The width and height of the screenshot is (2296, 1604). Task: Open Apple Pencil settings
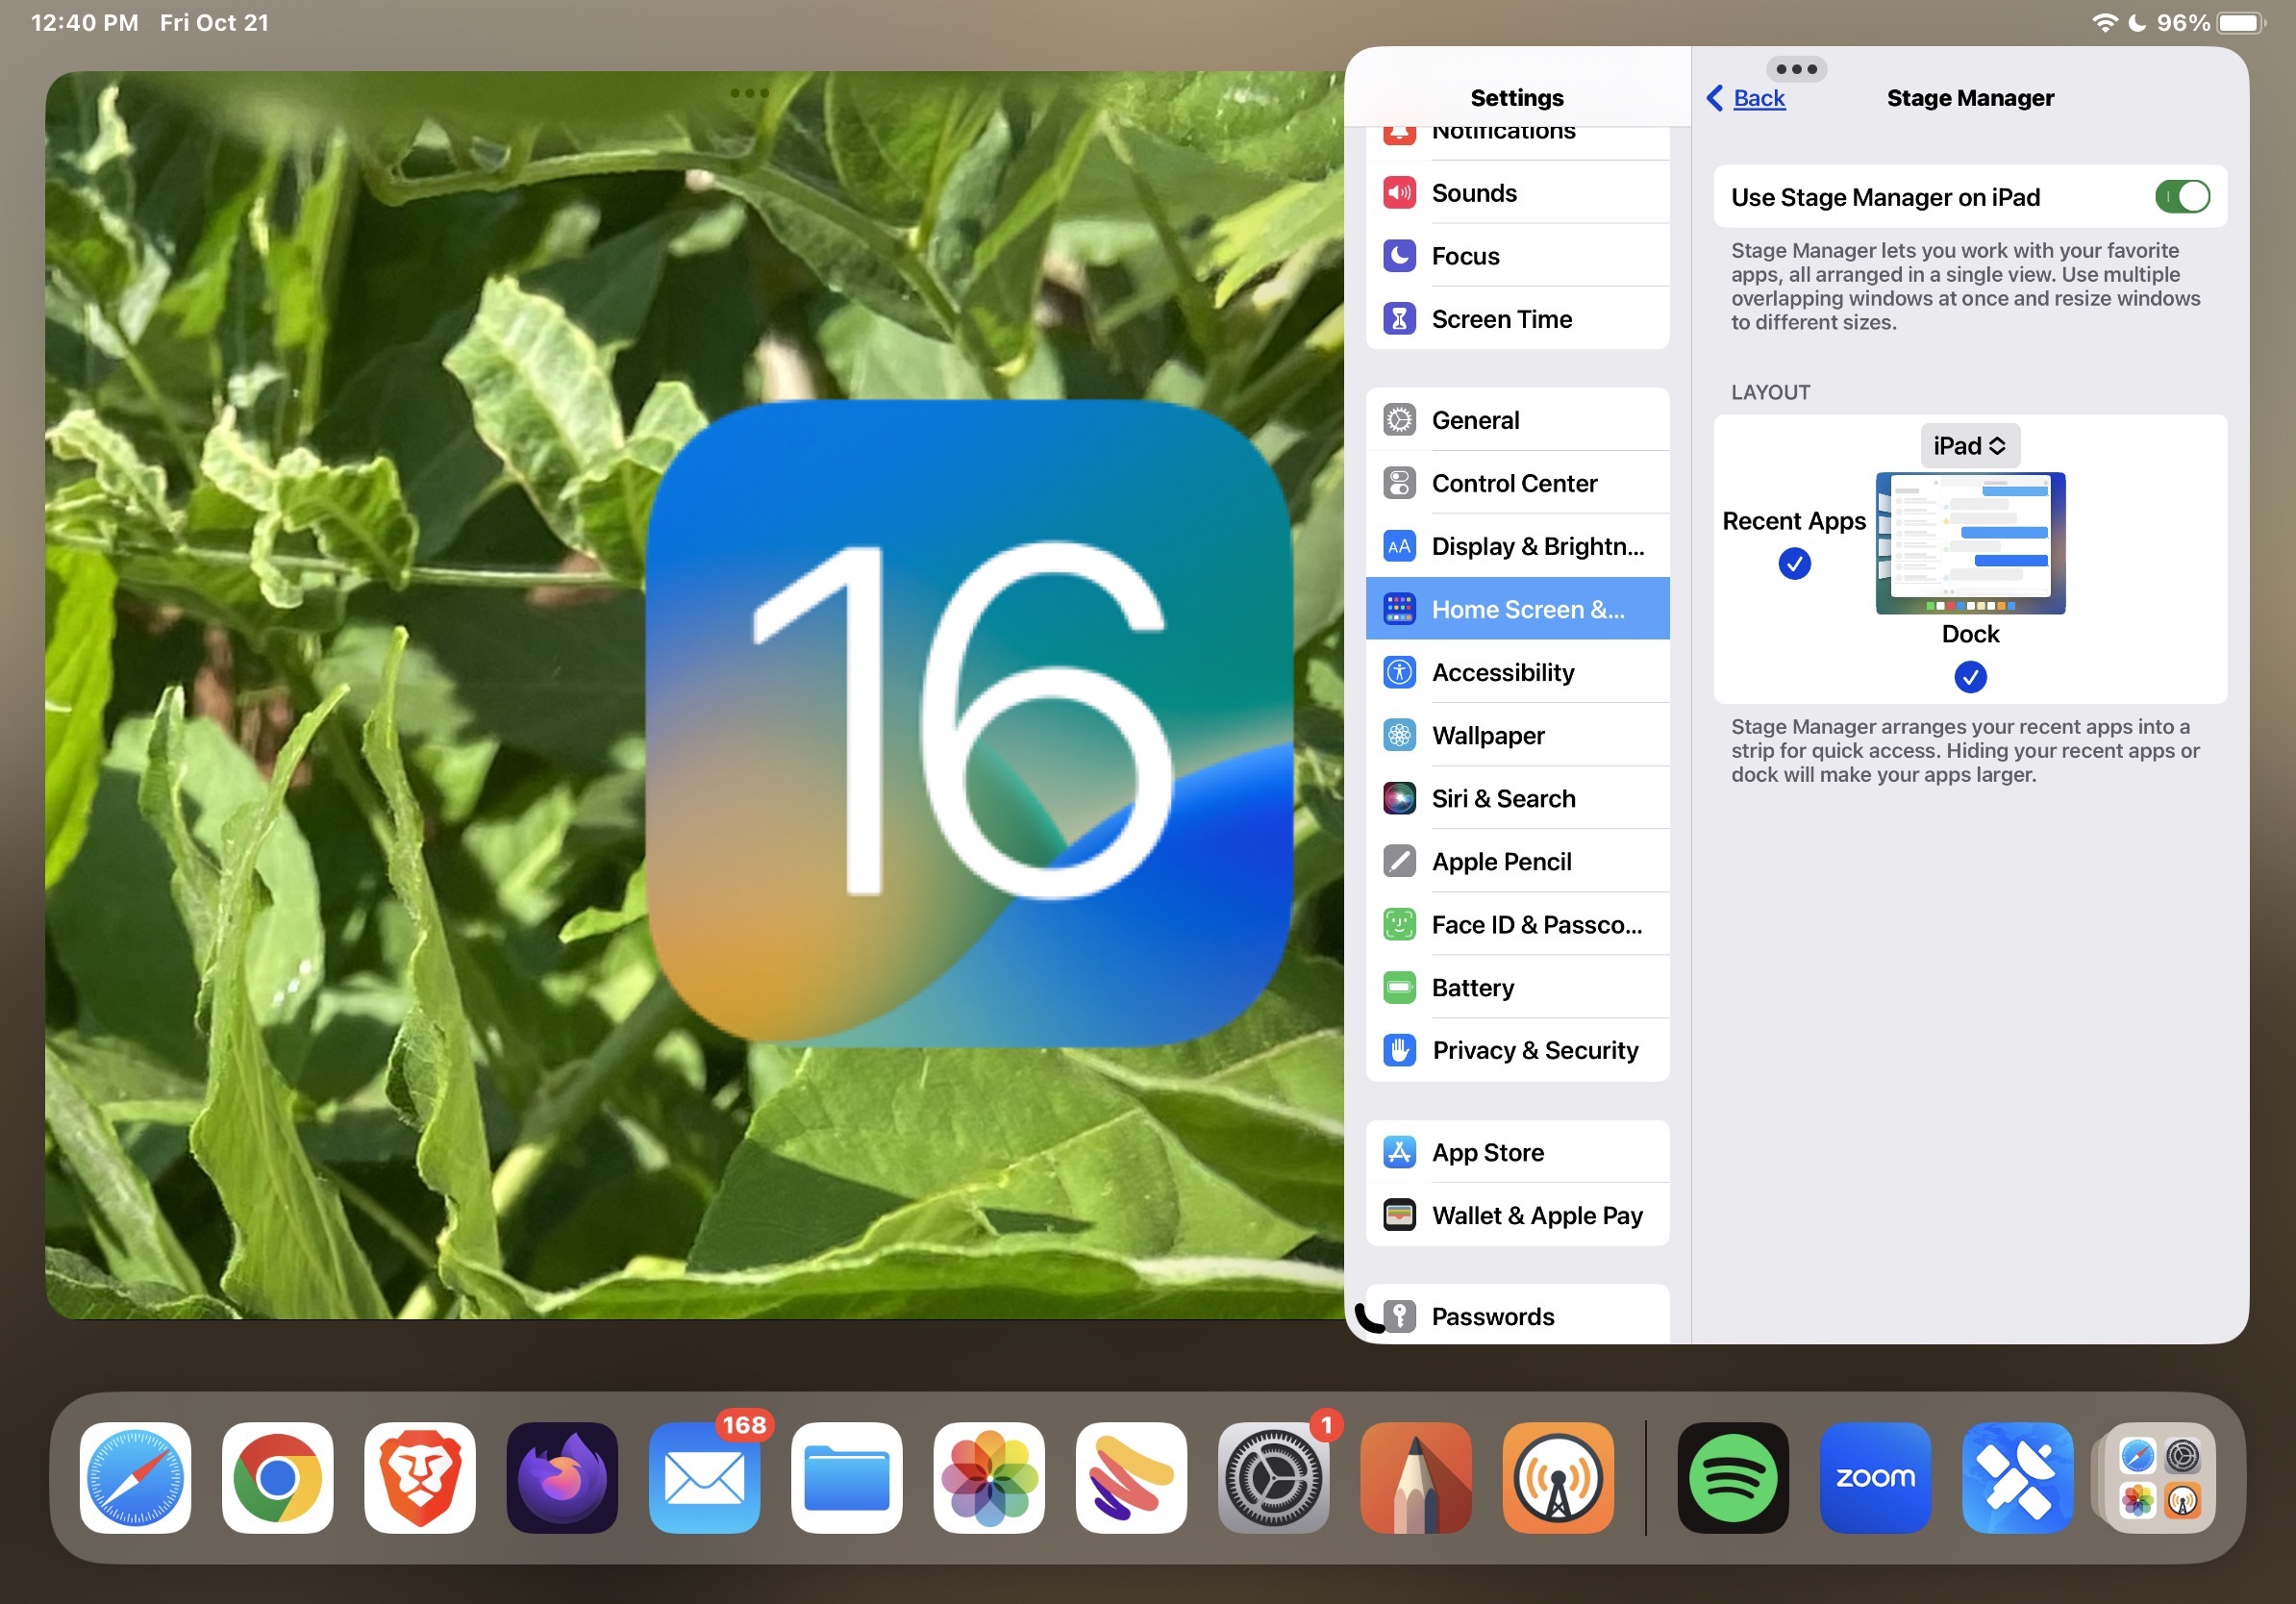[1517, 861]
